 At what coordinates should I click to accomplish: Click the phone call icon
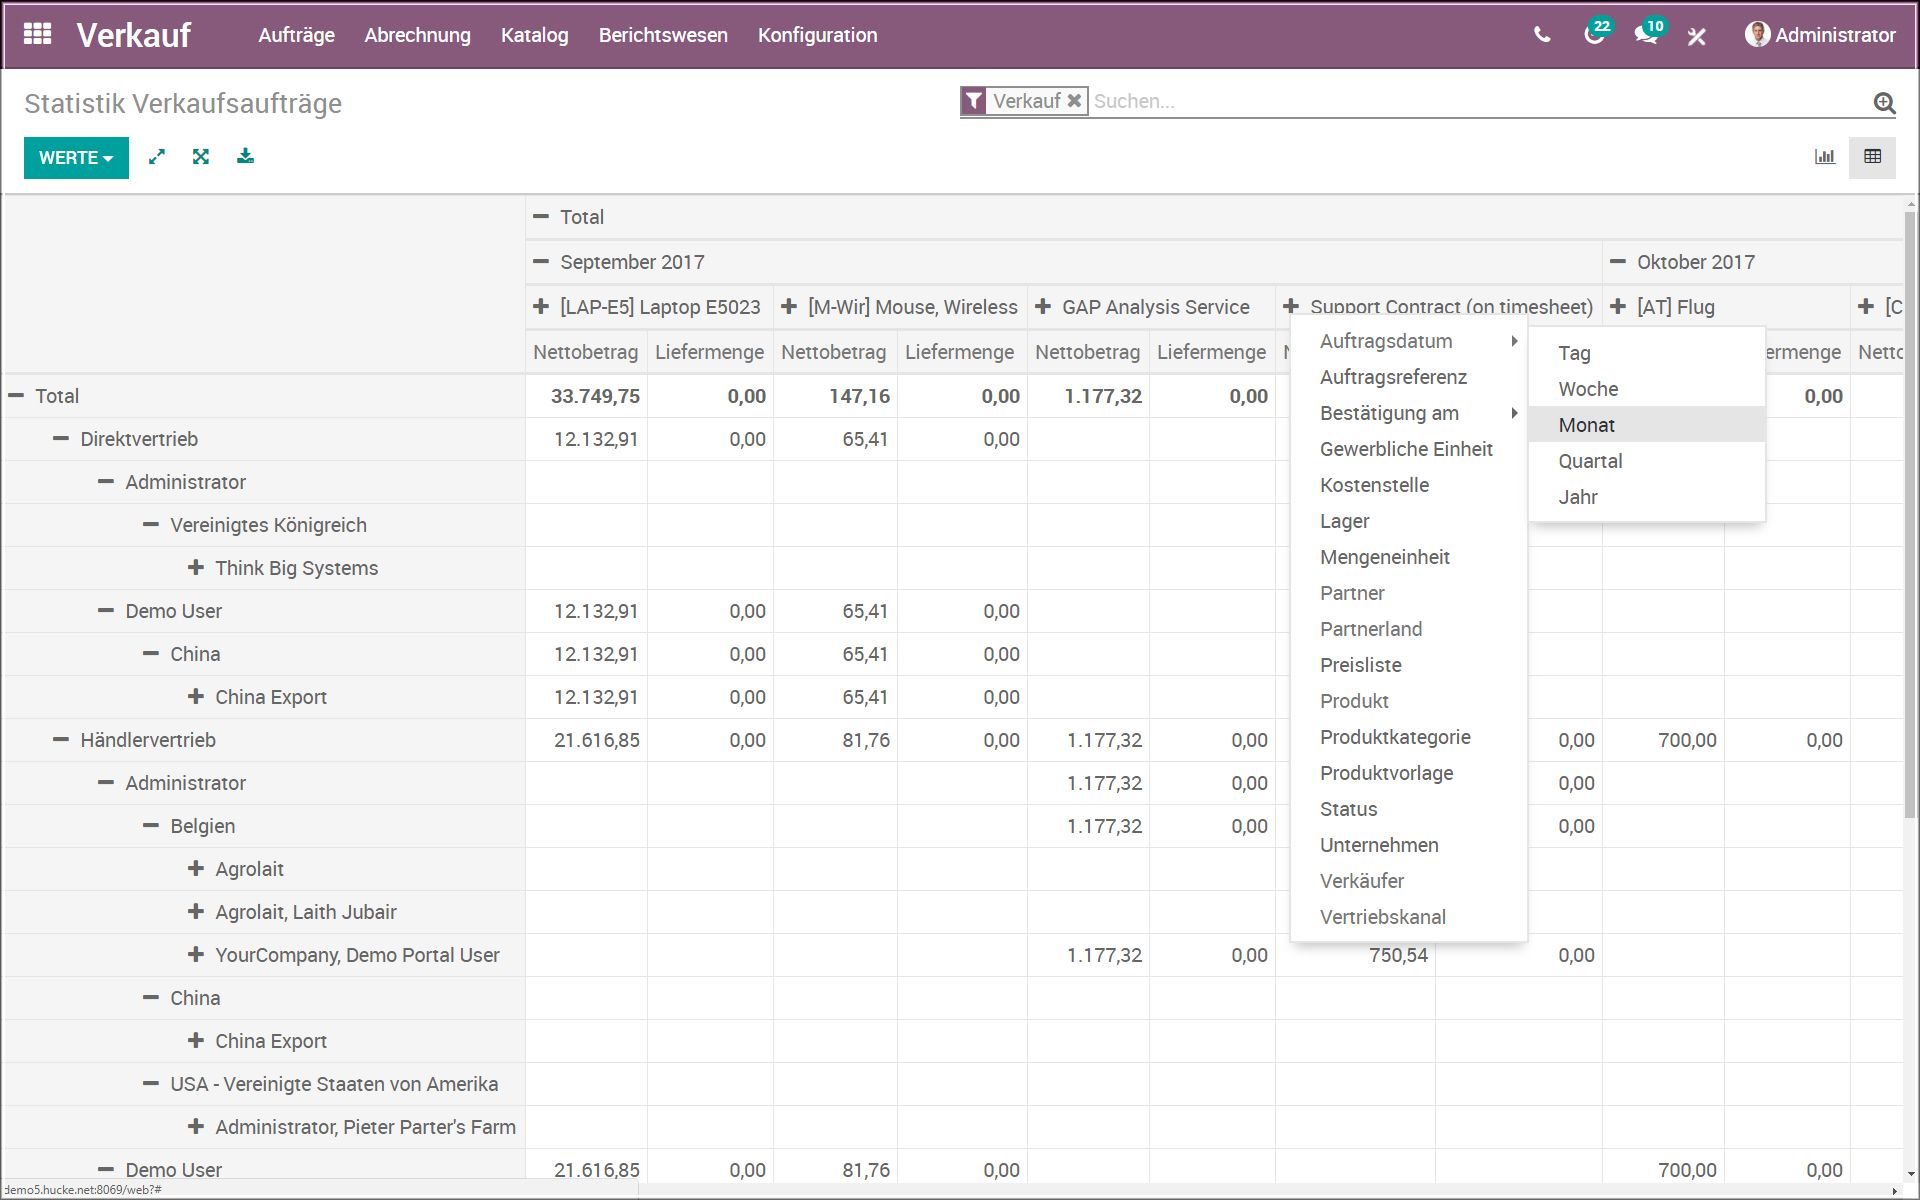(1542, 35)
